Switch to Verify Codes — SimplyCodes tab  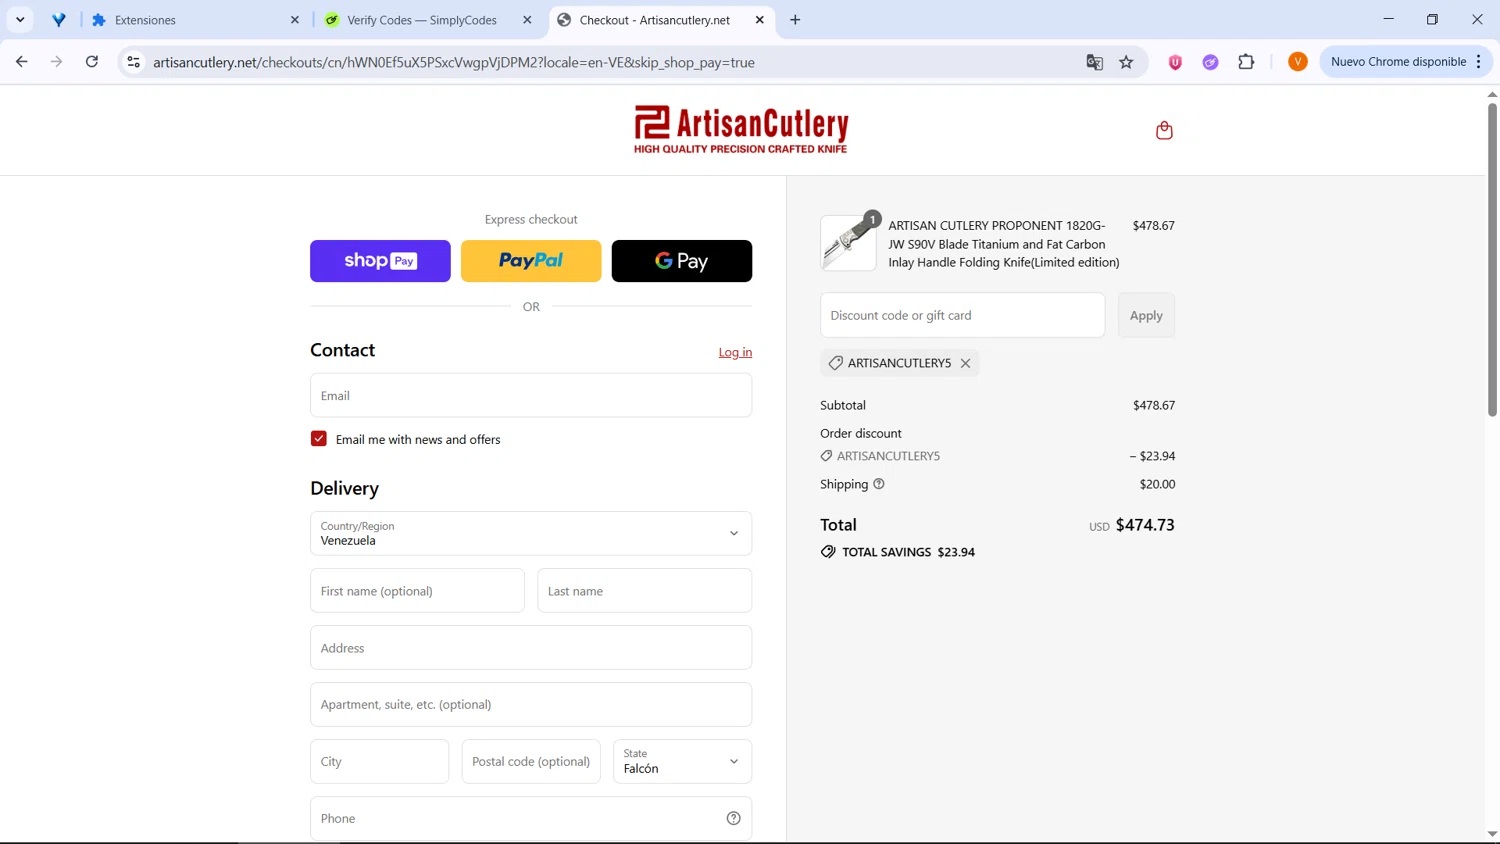[428, 20]
